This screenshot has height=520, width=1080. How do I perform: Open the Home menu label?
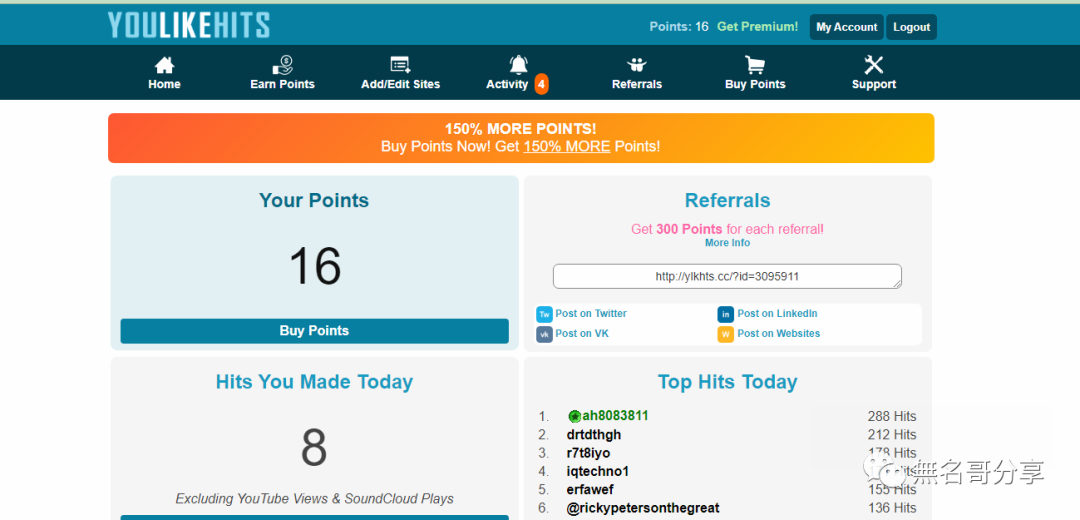164,84
